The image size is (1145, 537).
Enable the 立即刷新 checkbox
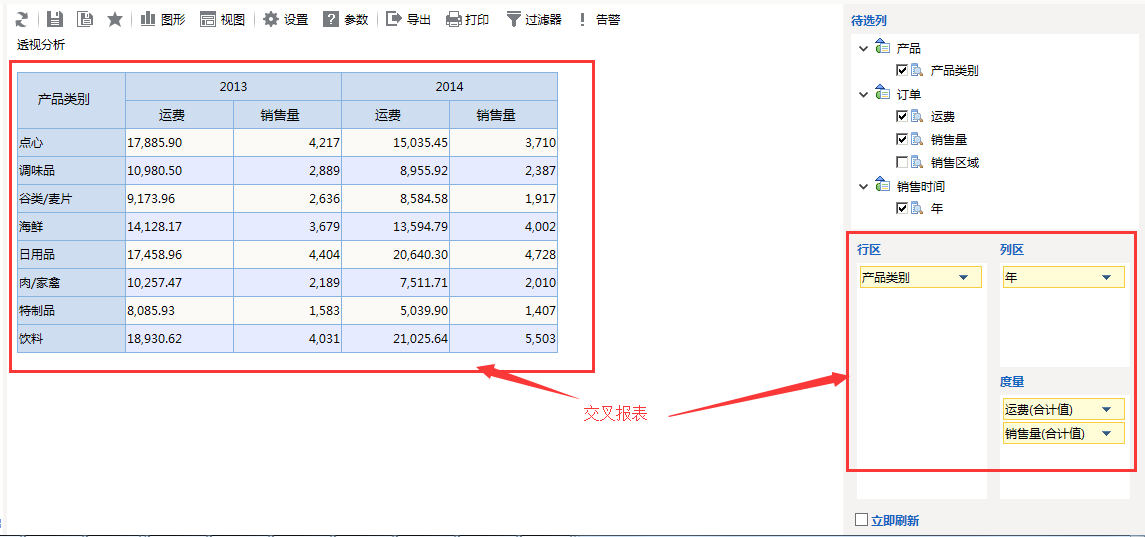(862, 519)
